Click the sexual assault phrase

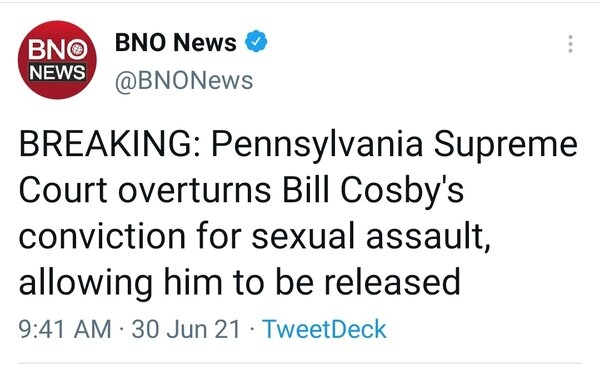click(371, 237)
